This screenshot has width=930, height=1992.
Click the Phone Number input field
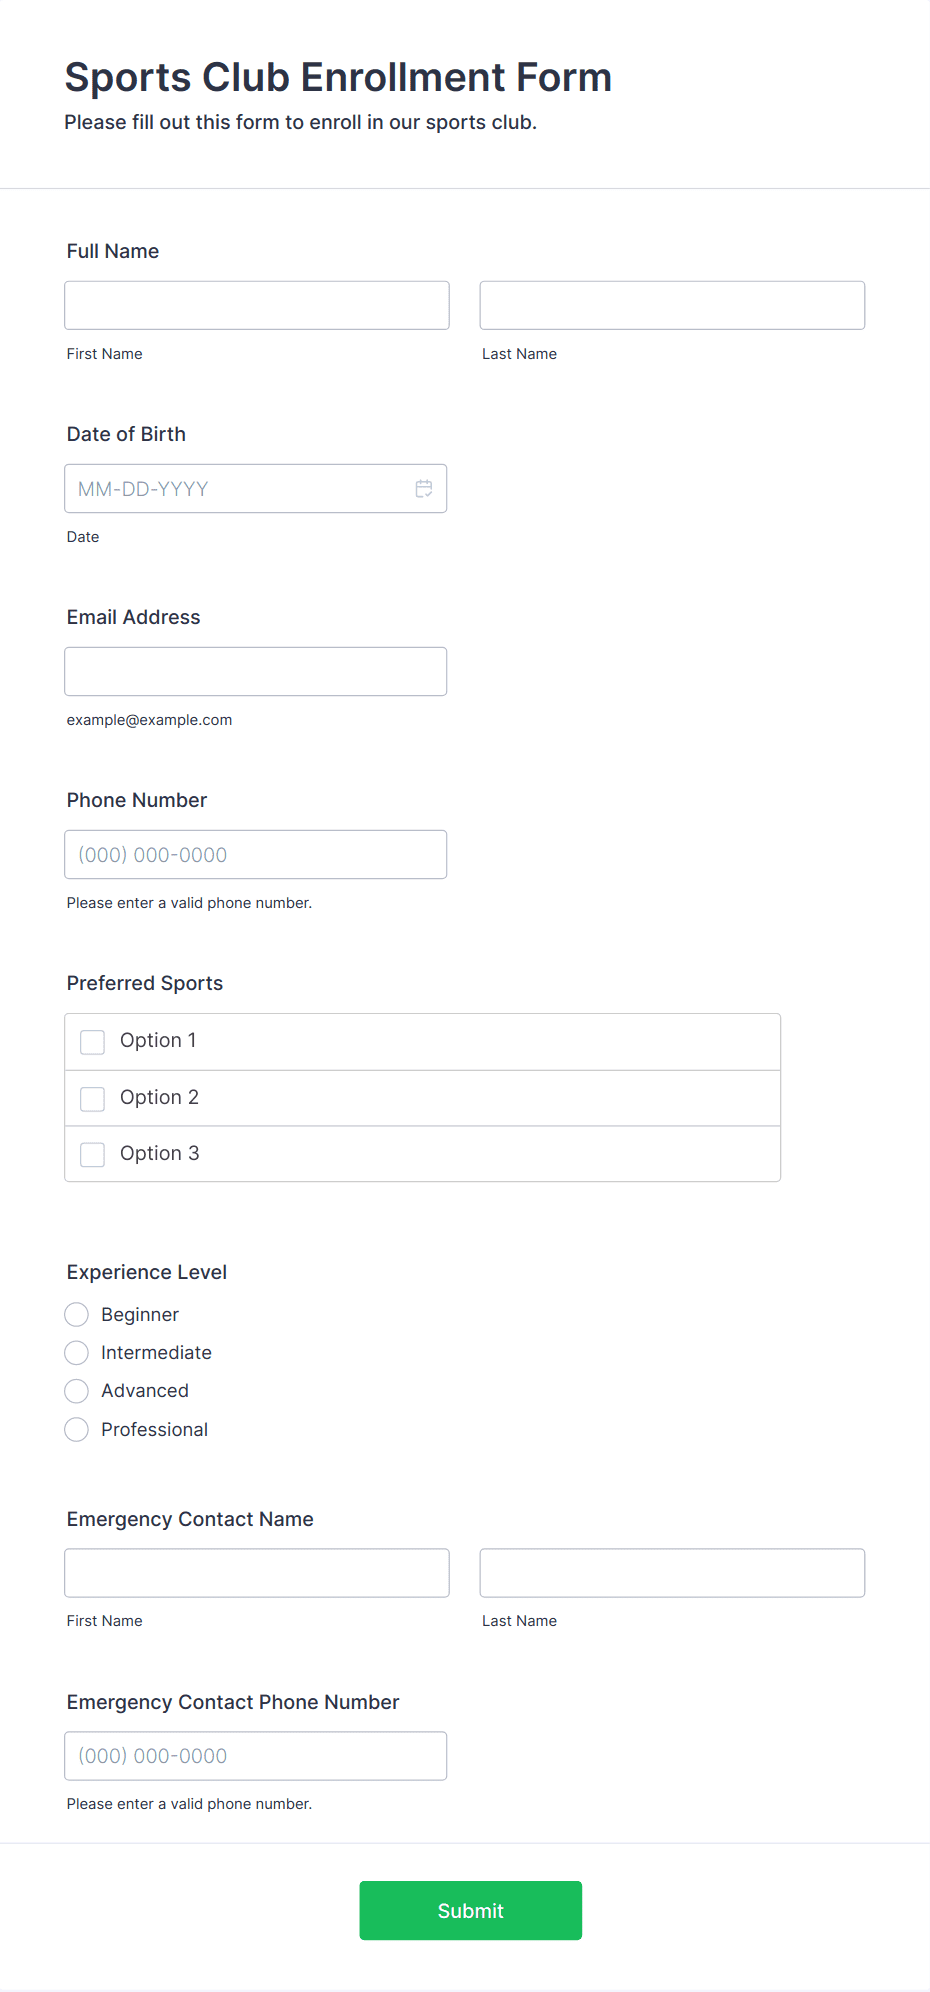[256, 855]
